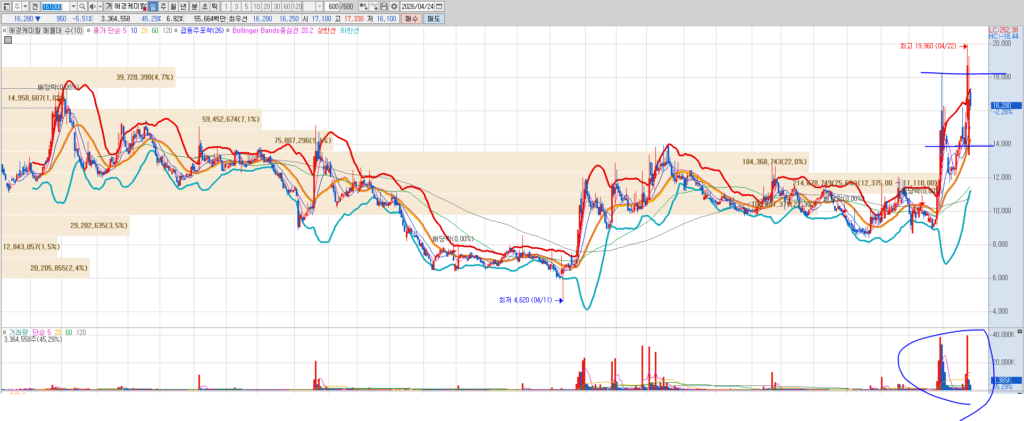Toggle the 종가 단순 moving average marker
The image size is (1024, 421).
point(89,31)
